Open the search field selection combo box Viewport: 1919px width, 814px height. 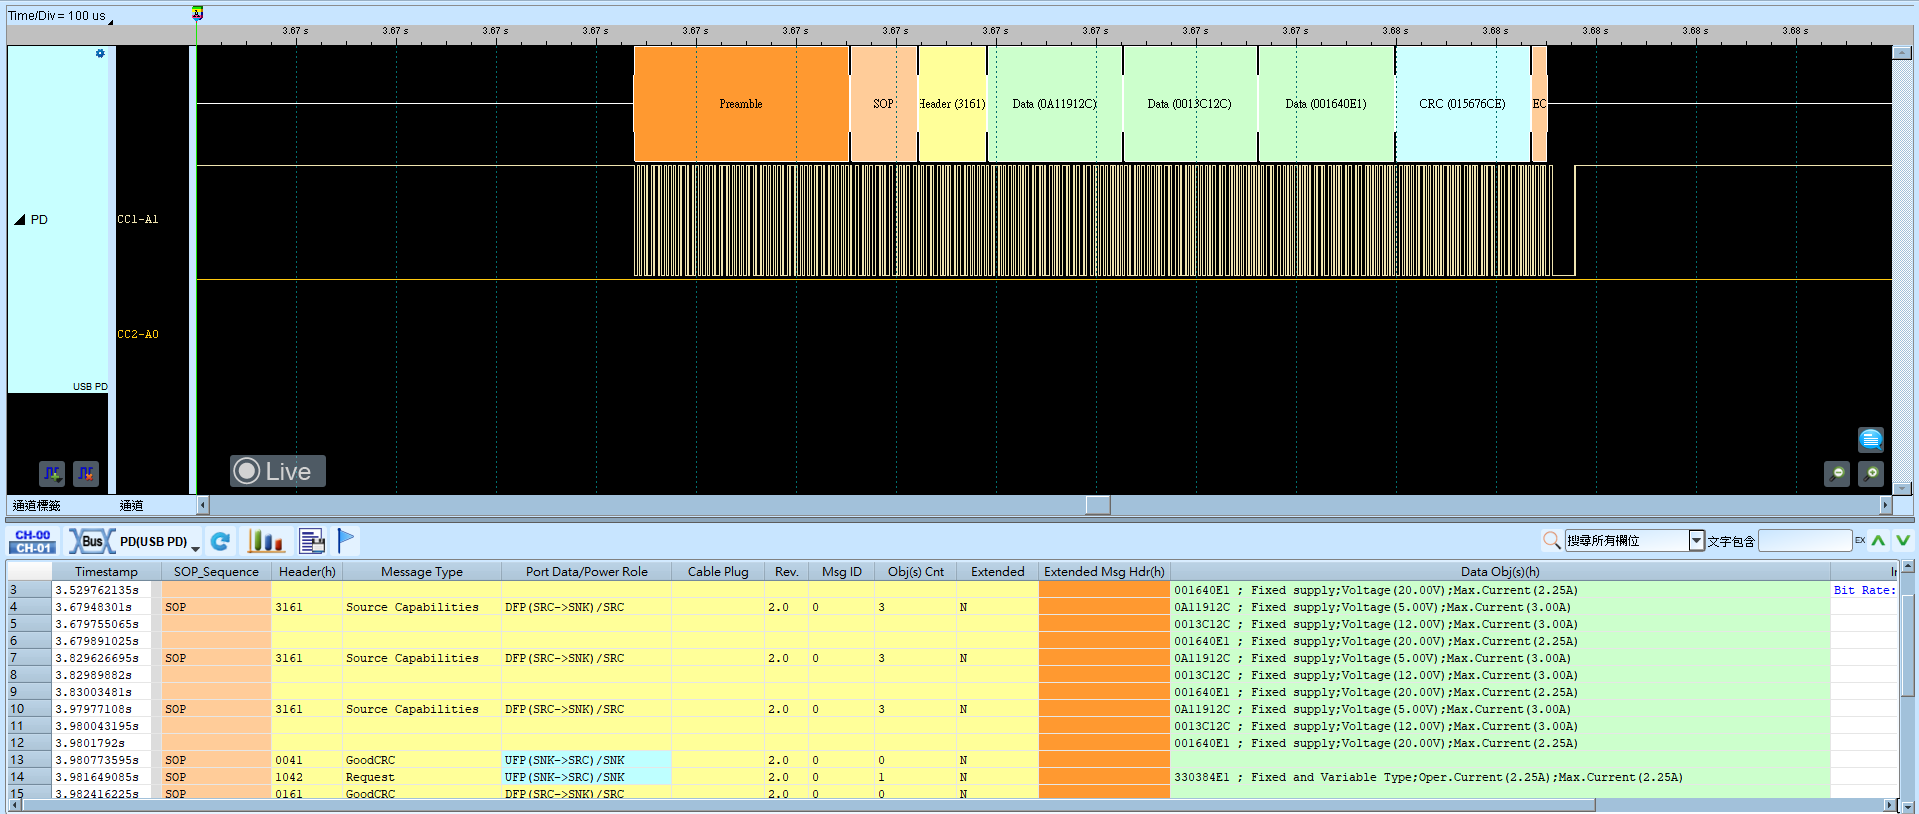1634,541
